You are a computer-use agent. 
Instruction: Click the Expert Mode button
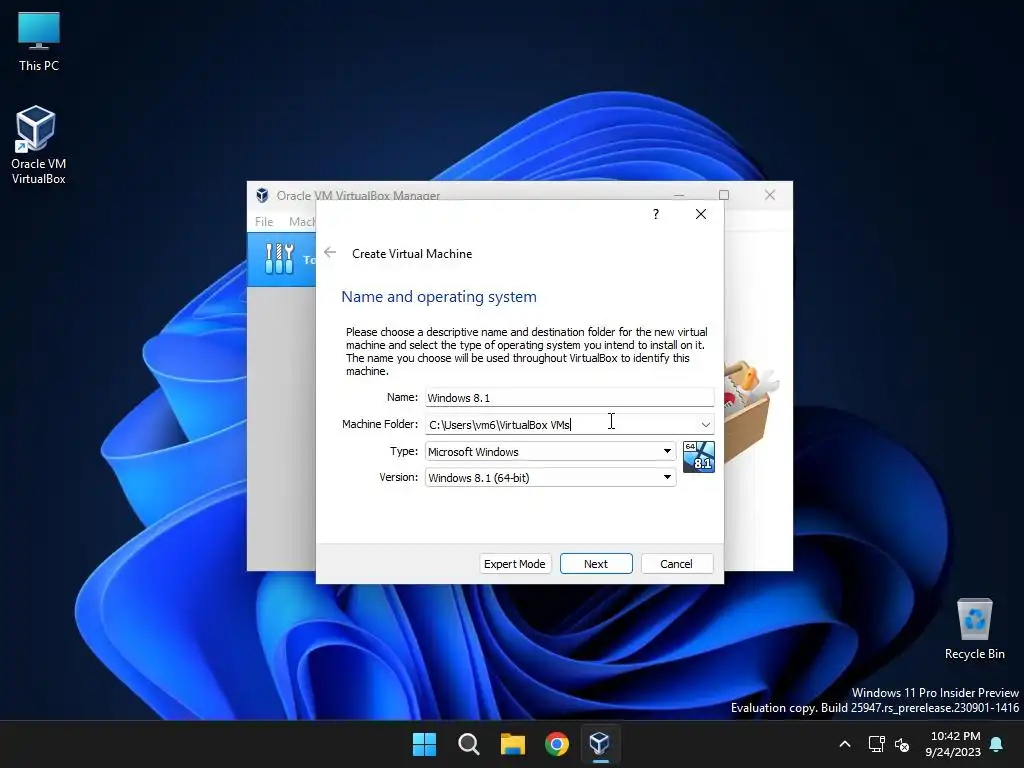pos(515,564)
